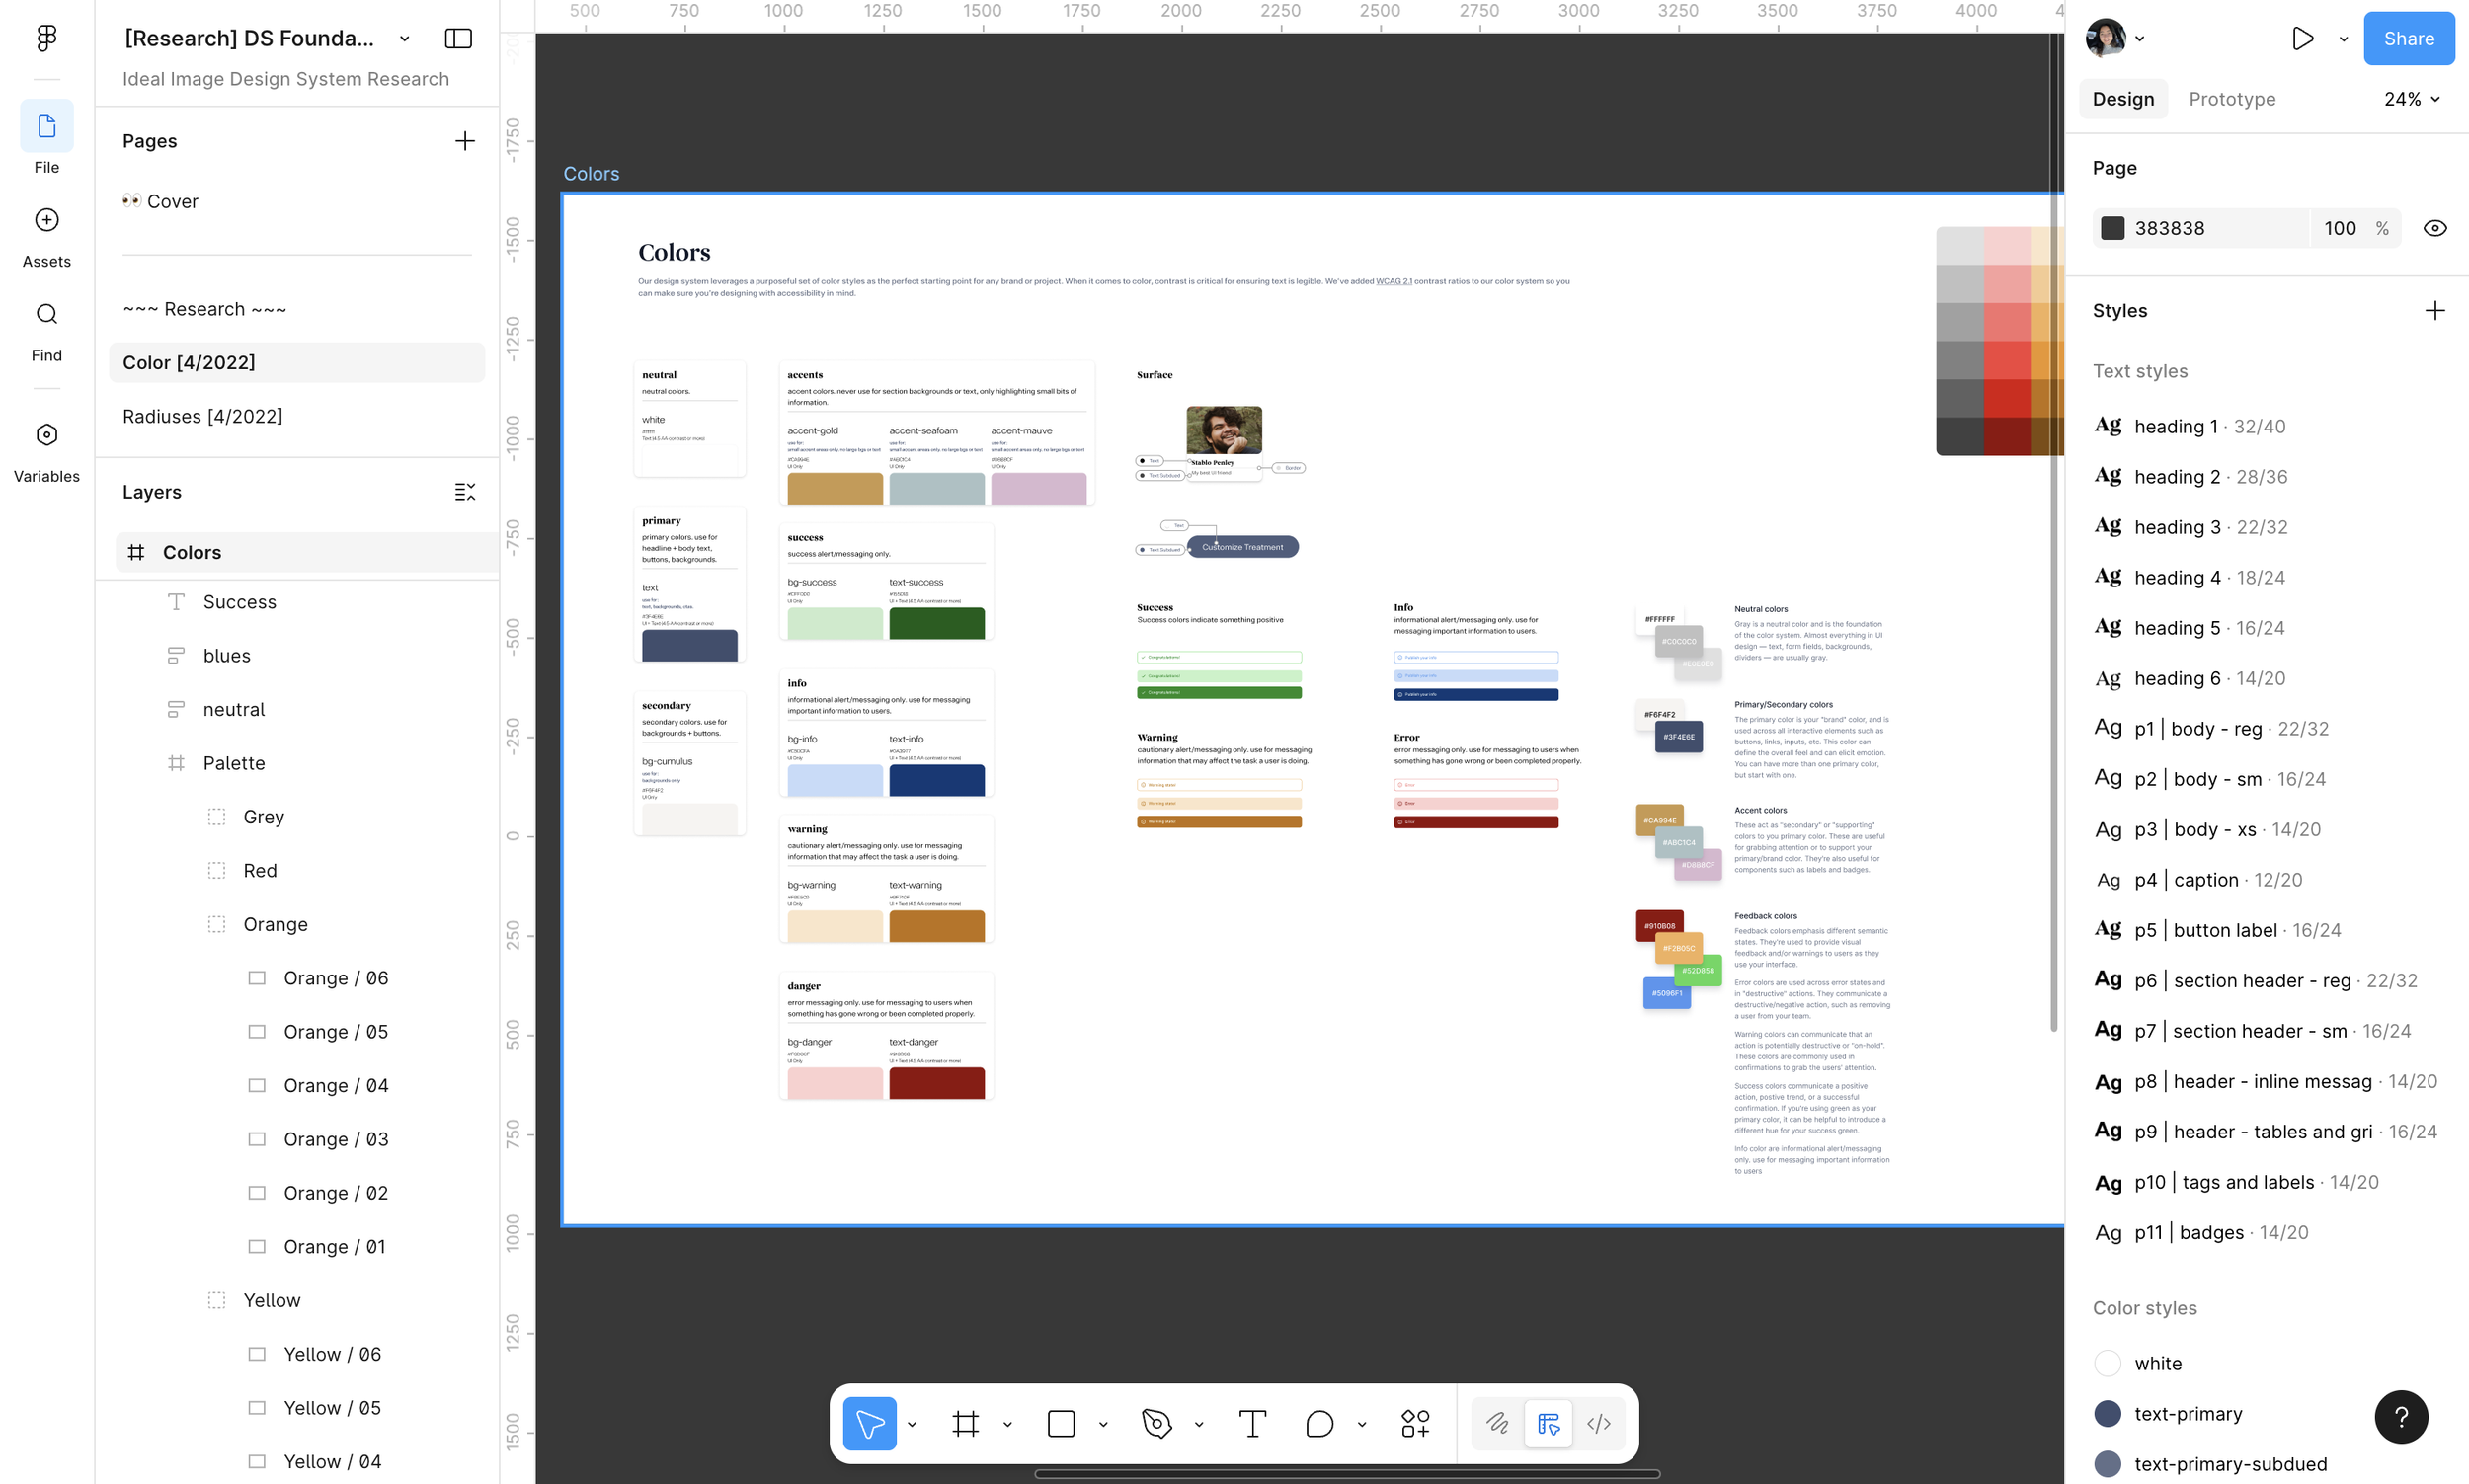Open the Actions components tool

coord(1415,1423)
